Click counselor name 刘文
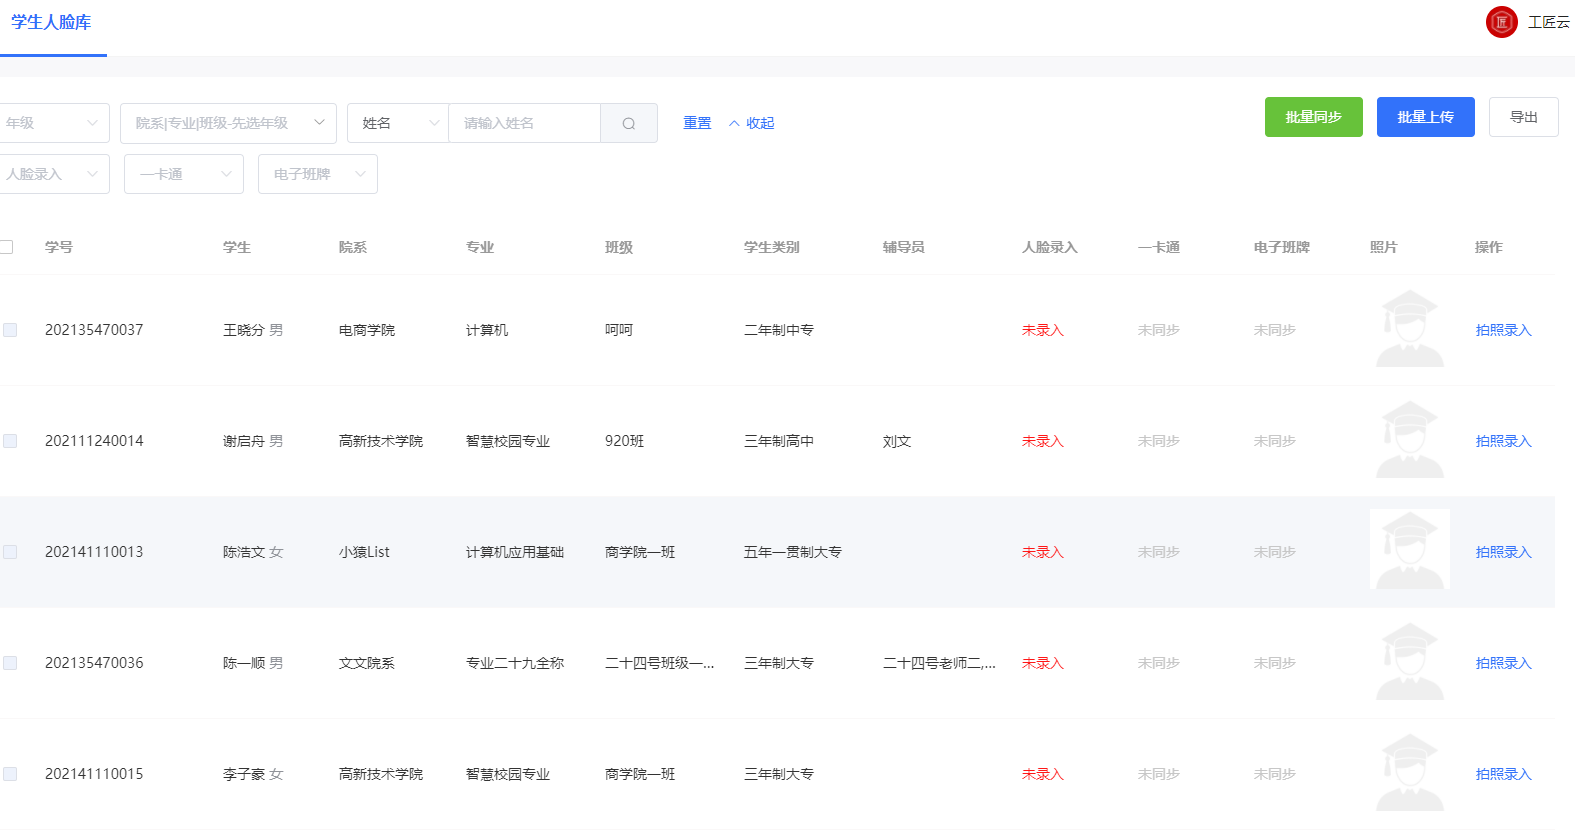 [897, 441]
